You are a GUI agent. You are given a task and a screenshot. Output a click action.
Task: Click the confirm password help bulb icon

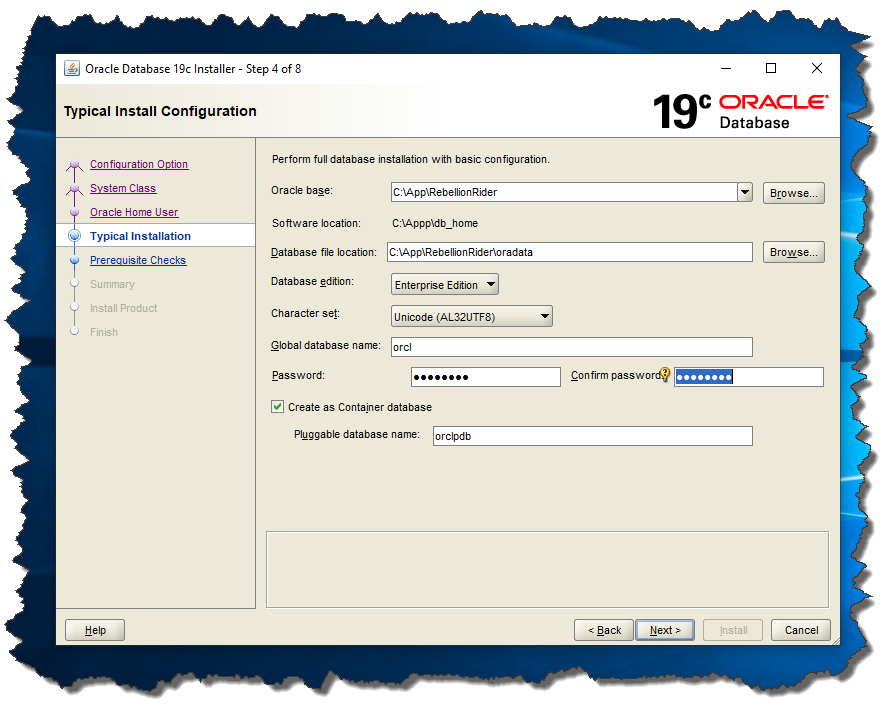pyautogui.click(x=667, y=373)
